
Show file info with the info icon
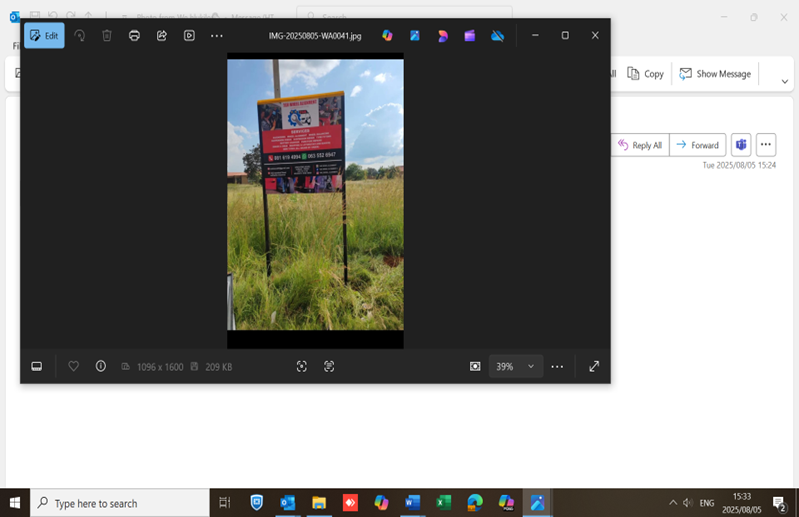[x=101, y=367]
